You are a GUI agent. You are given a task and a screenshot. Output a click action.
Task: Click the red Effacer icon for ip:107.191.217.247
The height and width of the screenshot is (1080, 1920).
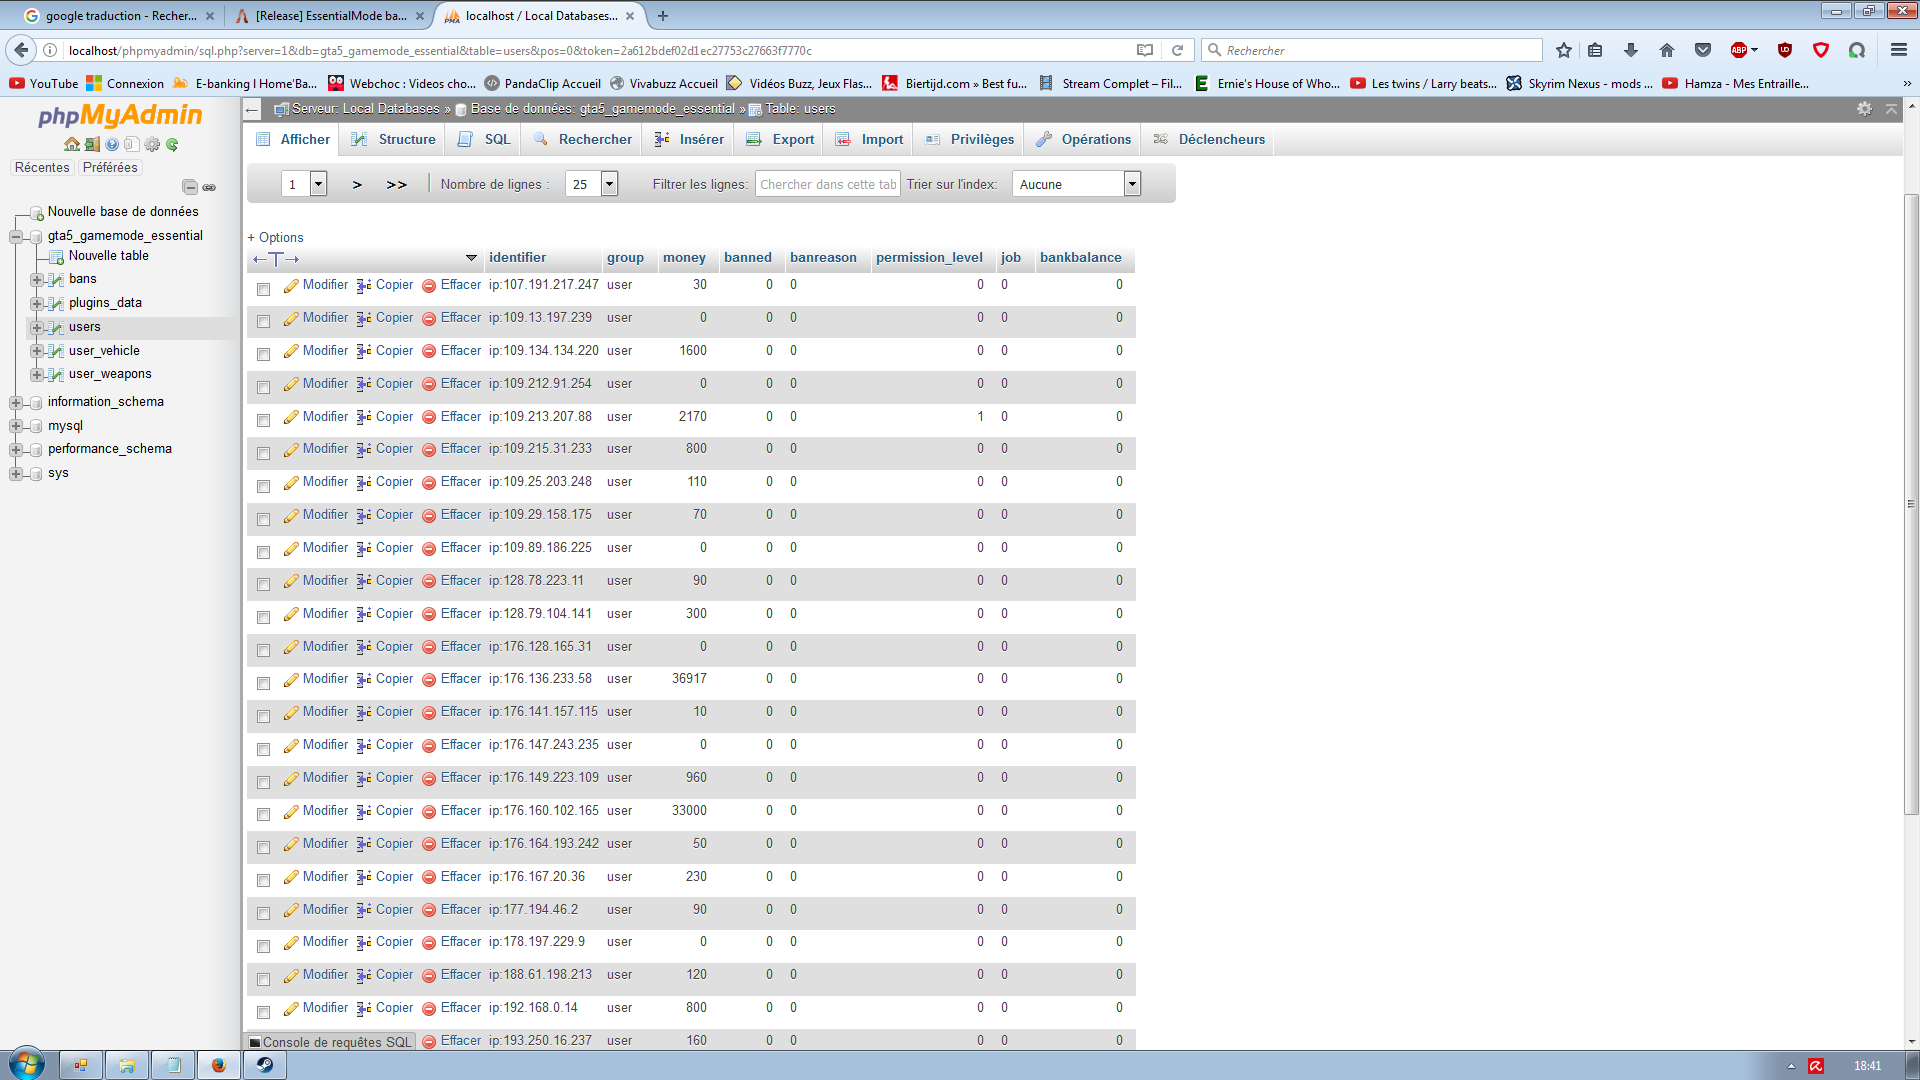(x=429, y=286)
